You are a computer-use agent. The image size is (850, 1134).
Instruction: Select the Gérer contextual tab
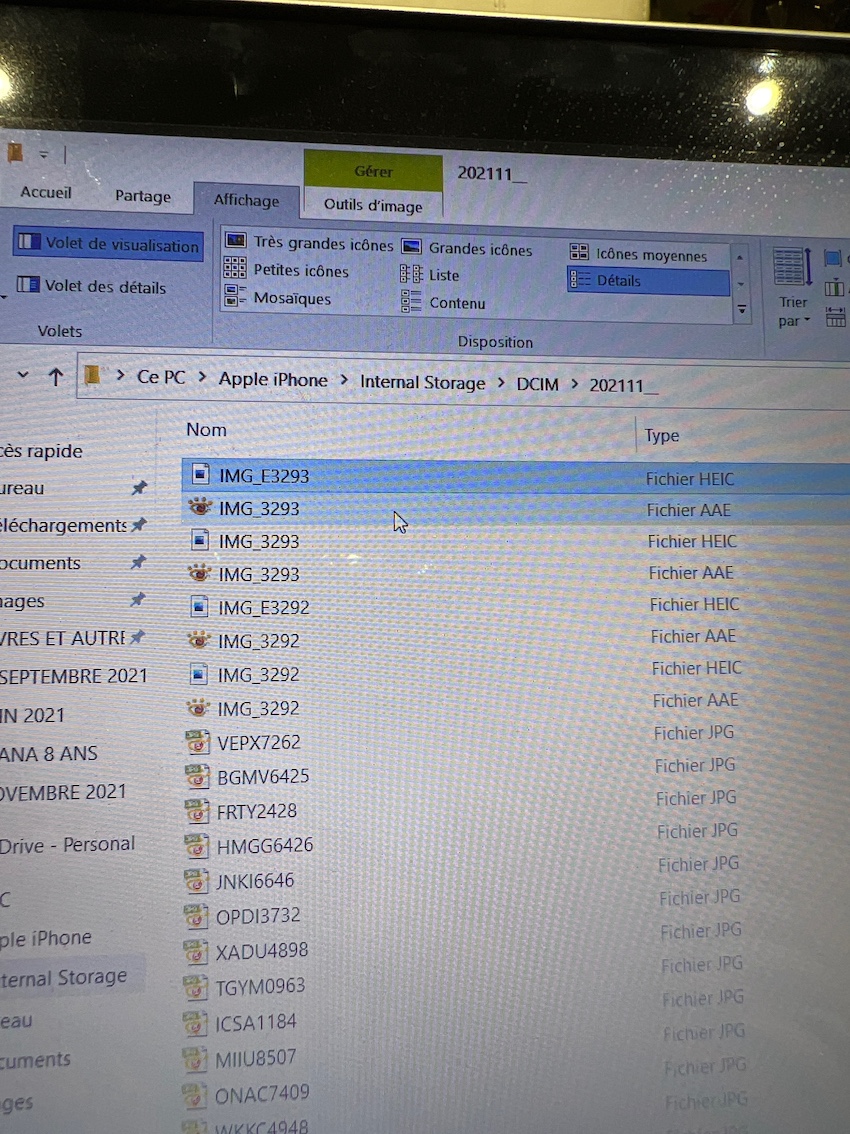[x=373, y=171]
